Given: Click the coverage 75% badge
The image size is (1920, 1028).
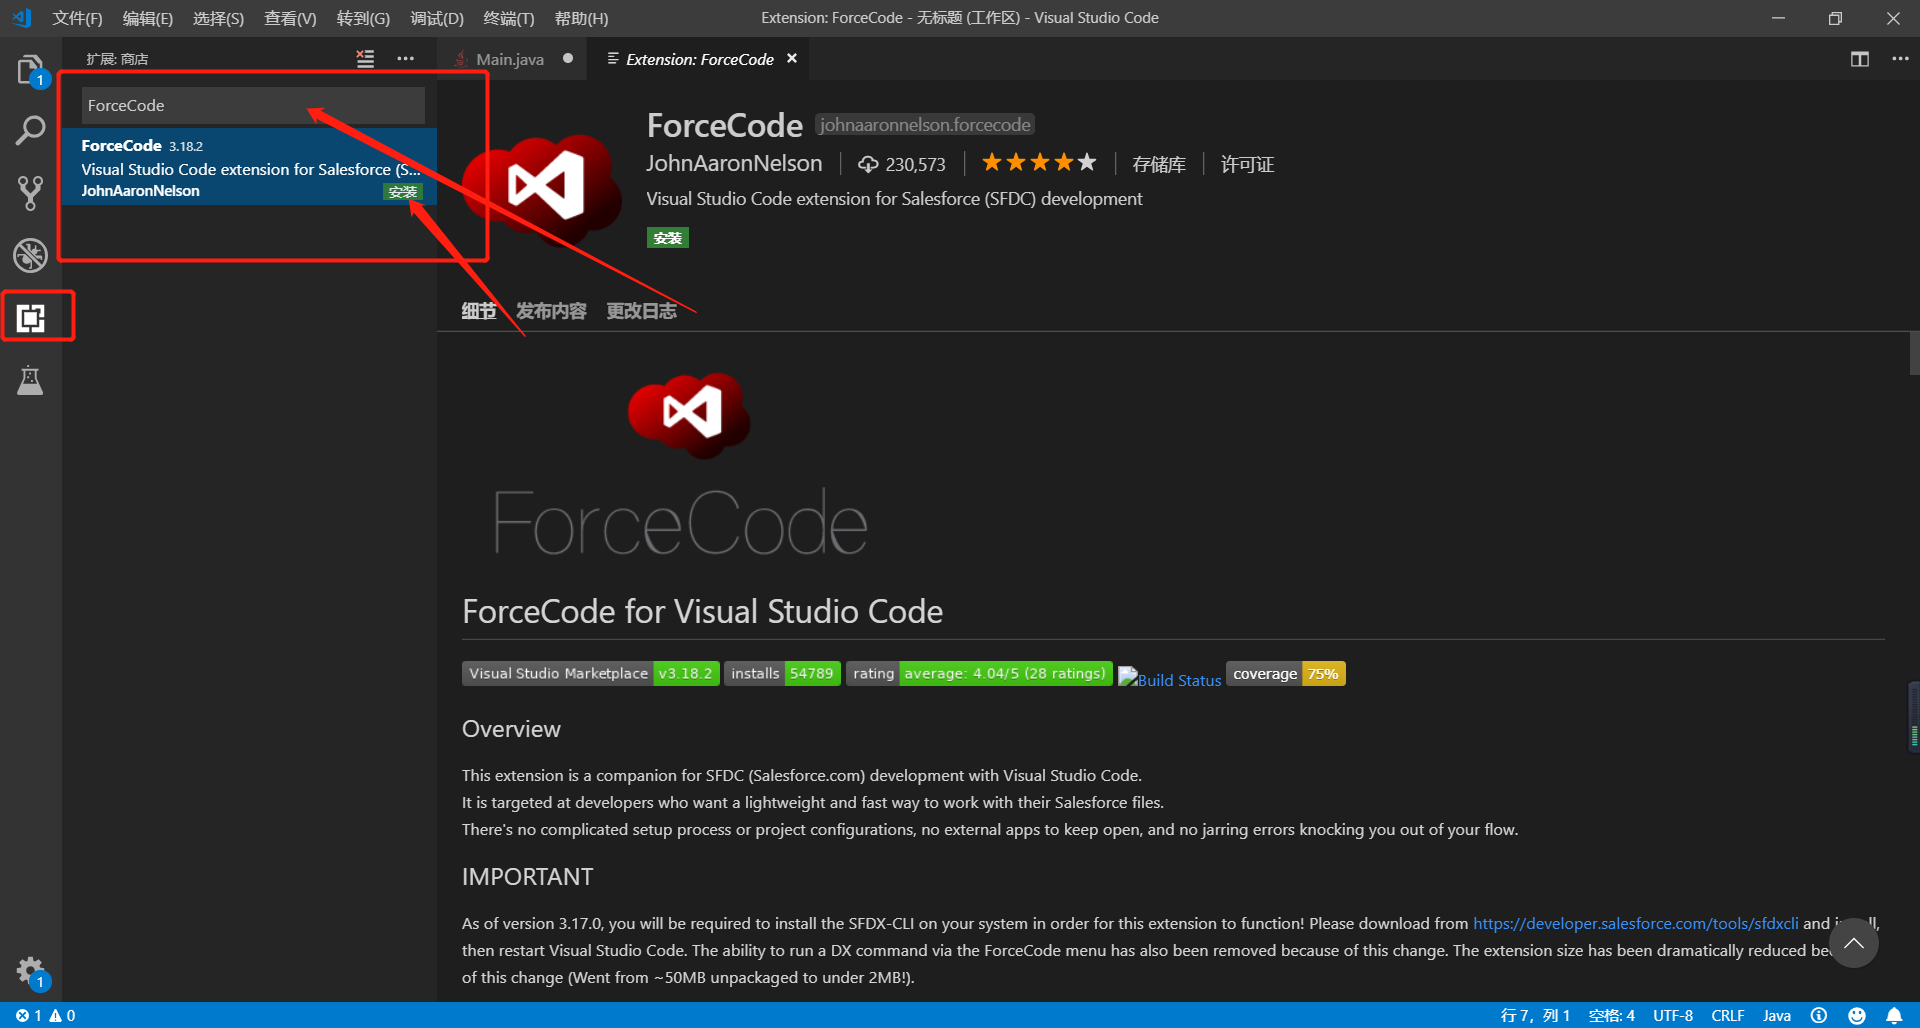Looking at the screenshot, I should click(x=1285, y=673).
